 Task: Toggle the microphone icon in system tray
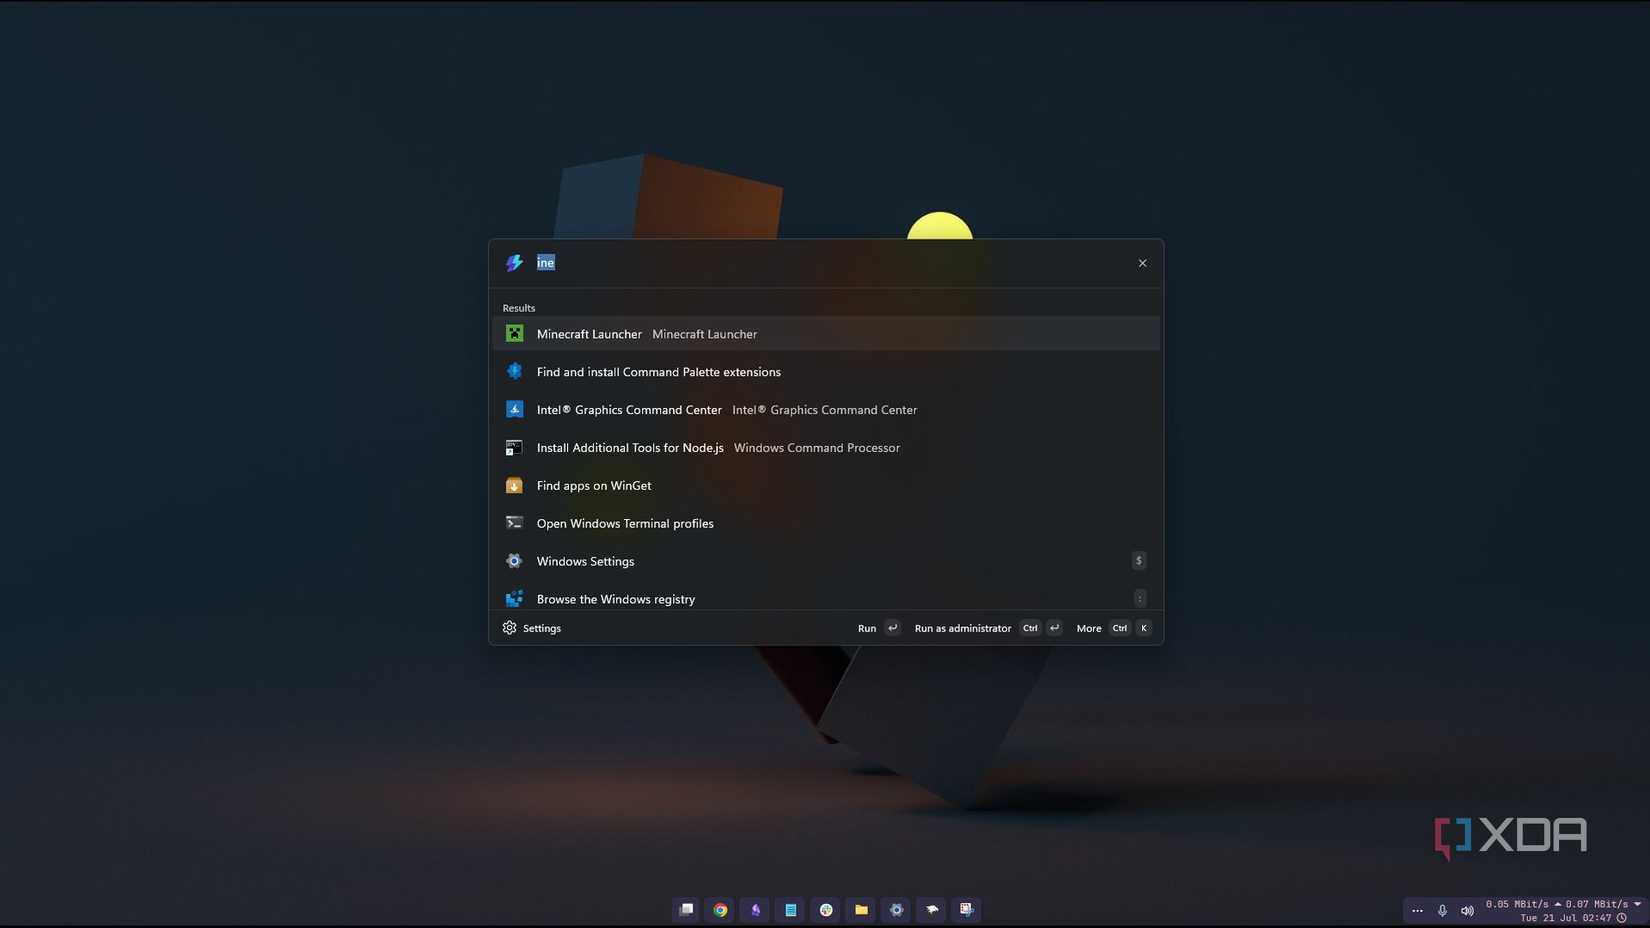pos(1442,911)
